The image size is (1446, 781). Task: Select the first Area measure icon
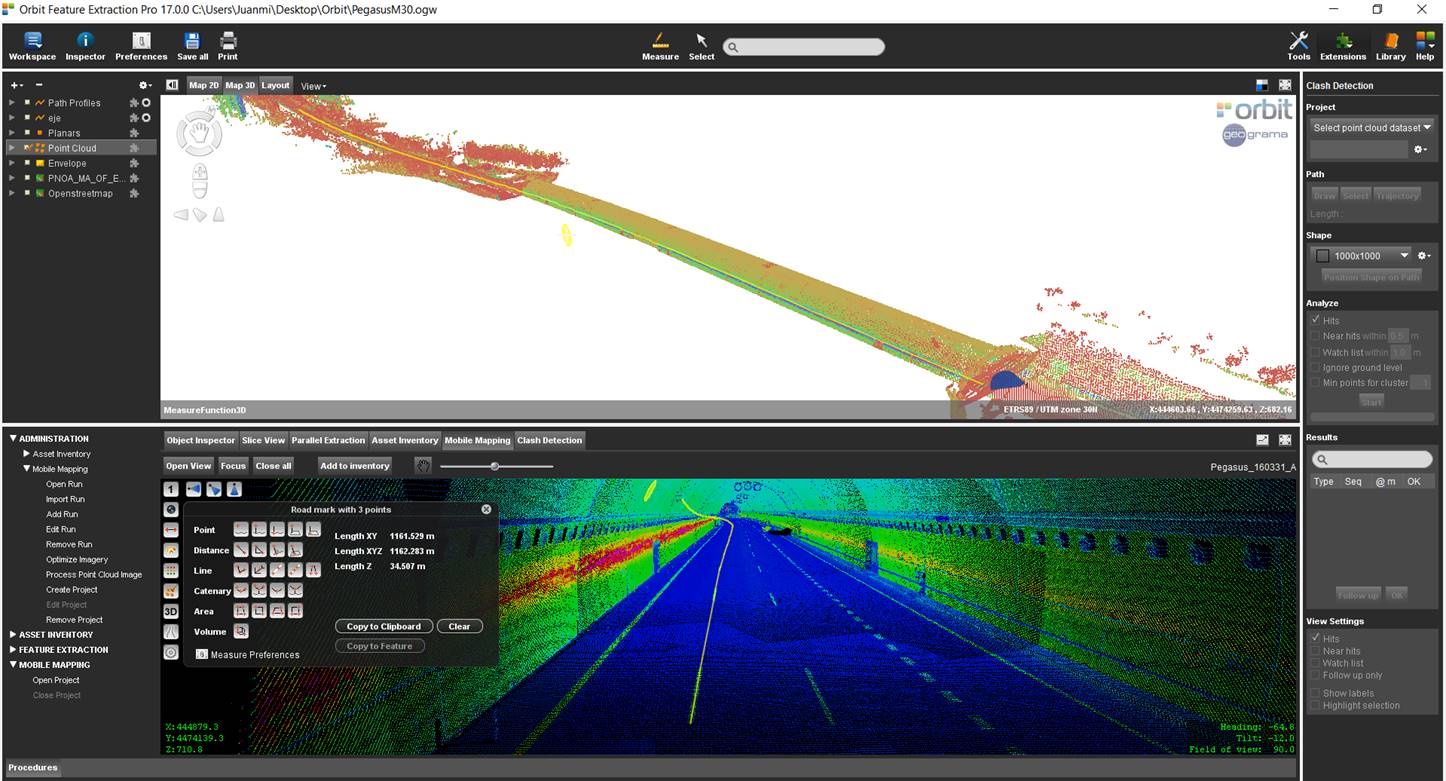241,611
